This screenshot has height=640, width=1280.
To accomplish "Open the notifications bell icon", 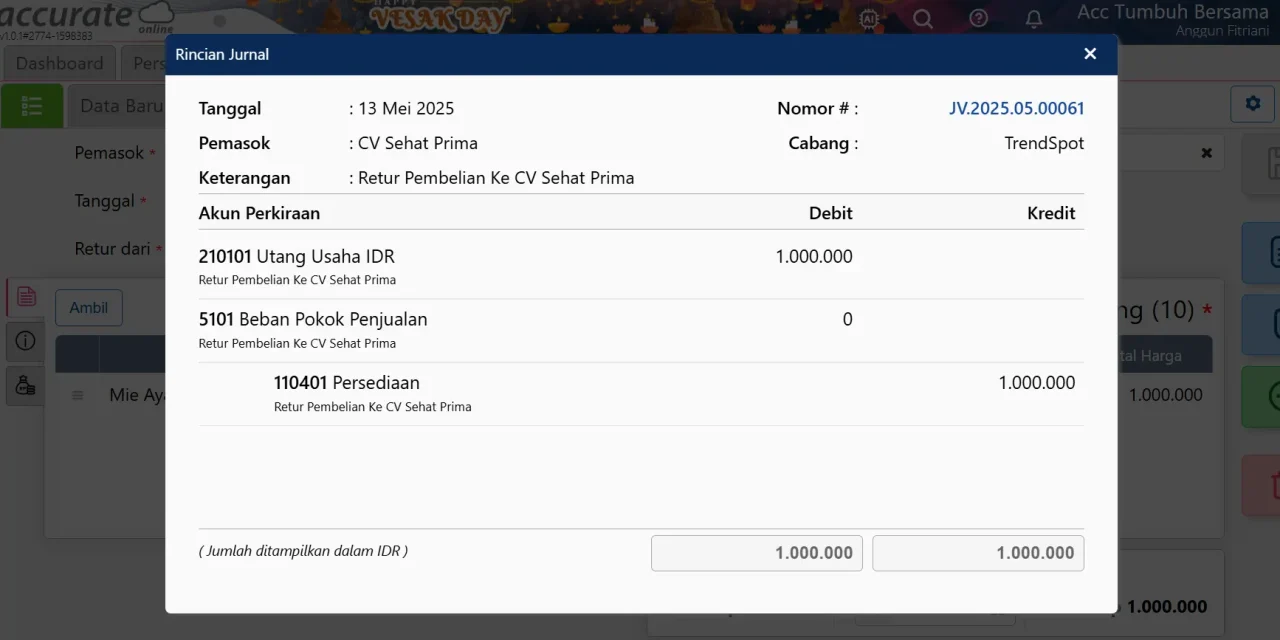I will coord(1034,19).
